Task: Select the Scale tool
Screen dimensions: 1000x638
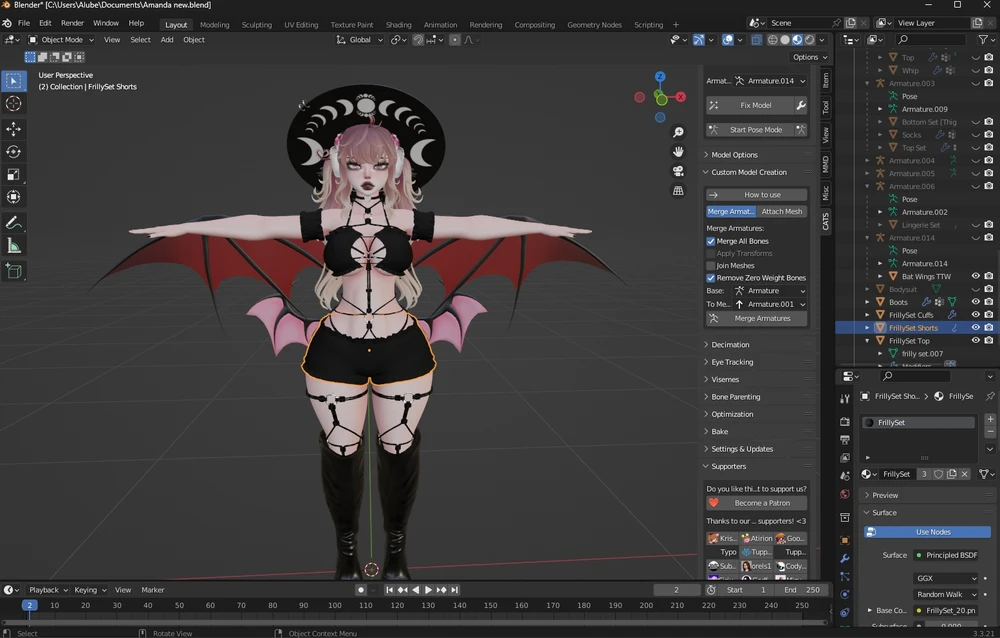Action: (13, 175)
